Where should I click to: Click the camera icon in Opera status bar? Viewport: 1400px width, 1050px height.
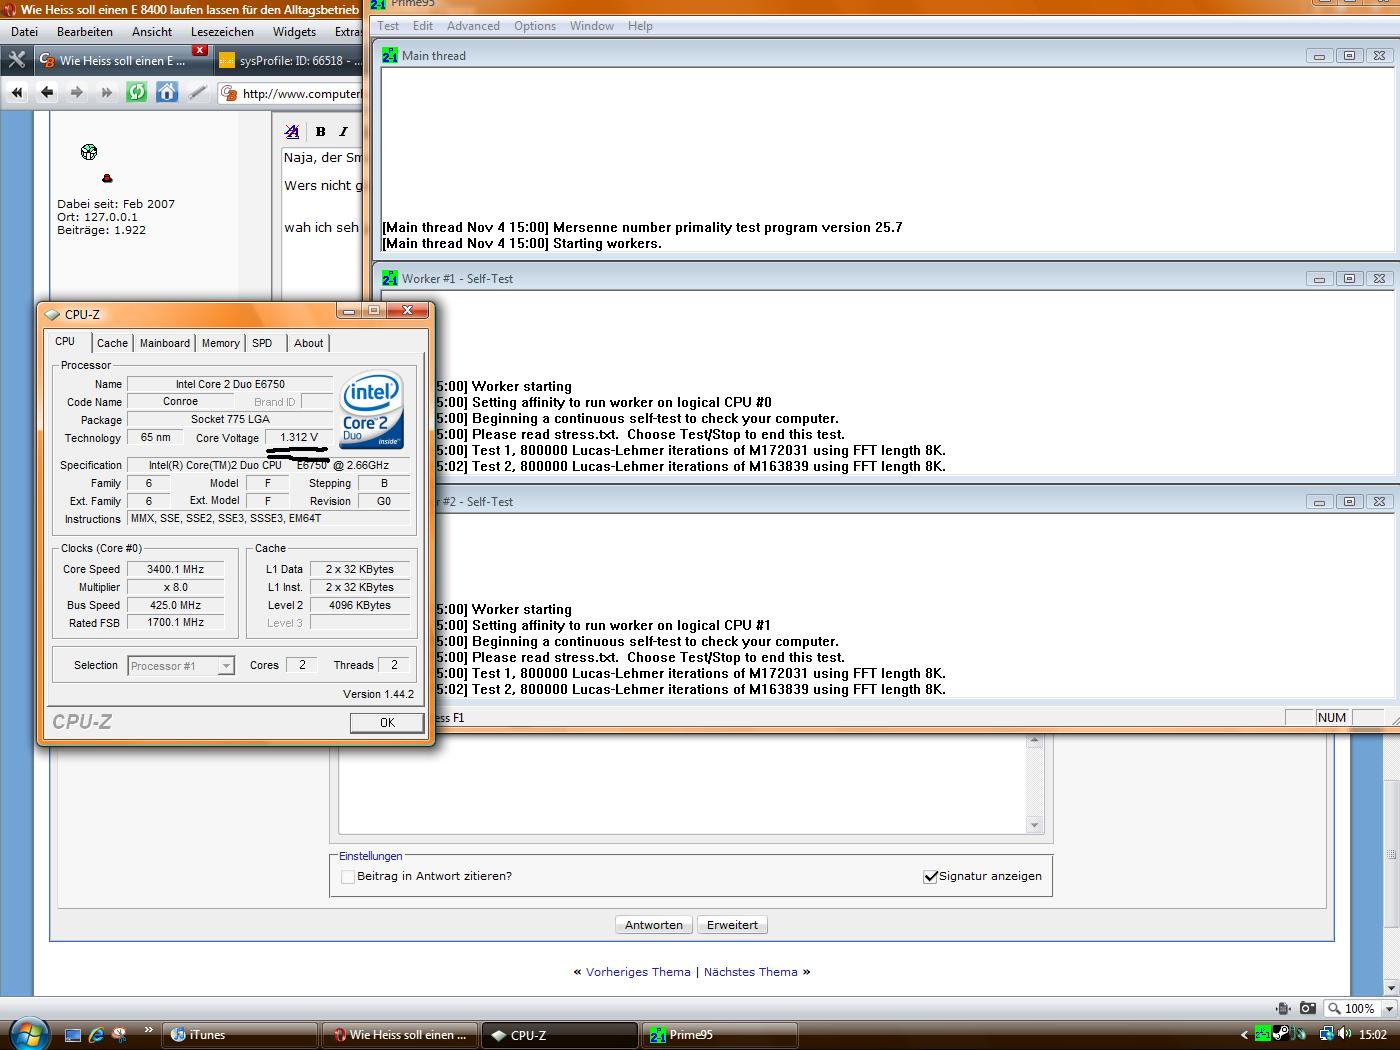(x=1308, y=1008)
